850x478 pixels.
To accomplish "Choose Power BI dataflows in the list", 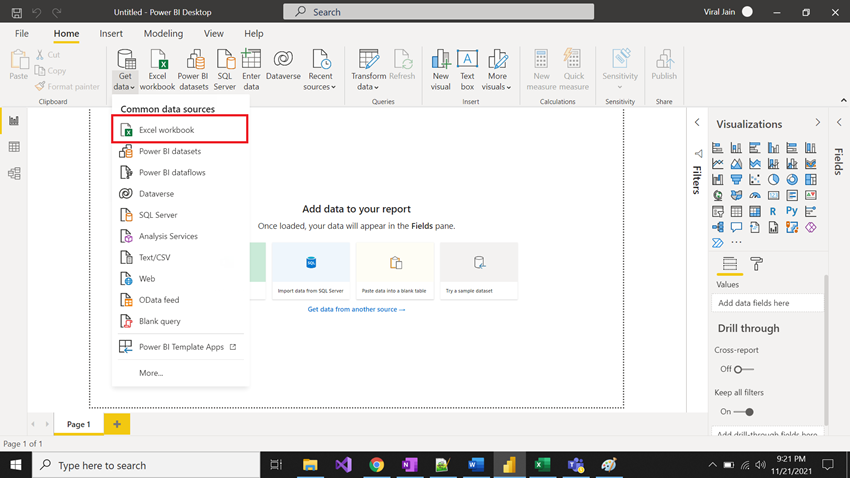I will pyautogui.click(x=180, y=172).
